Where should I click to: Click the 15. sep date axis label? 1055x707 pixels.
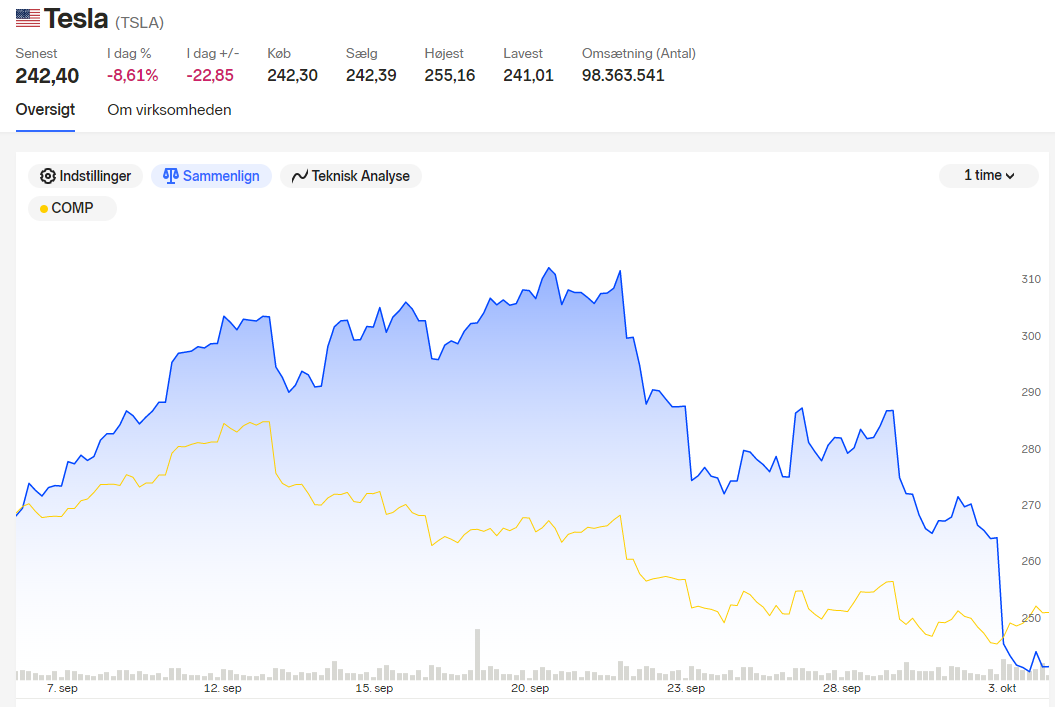coord(374,688)
